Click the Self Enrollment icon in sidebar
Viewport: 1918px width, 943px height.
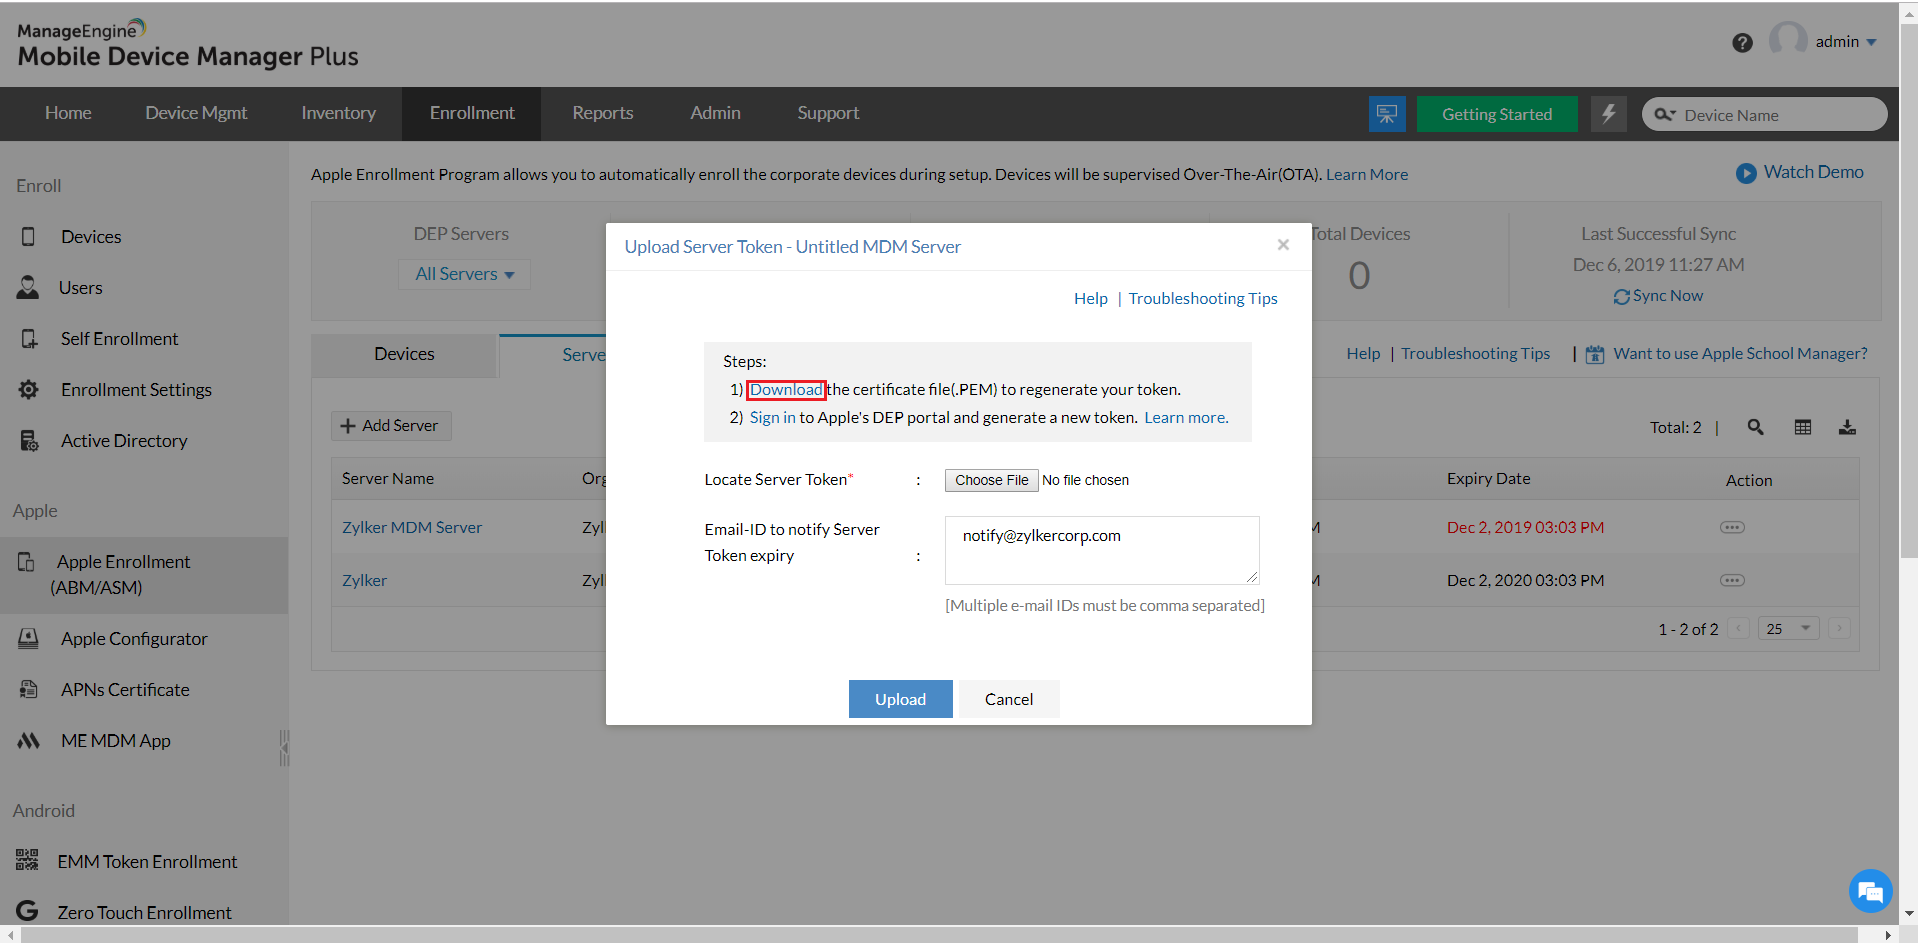(29, 339)
